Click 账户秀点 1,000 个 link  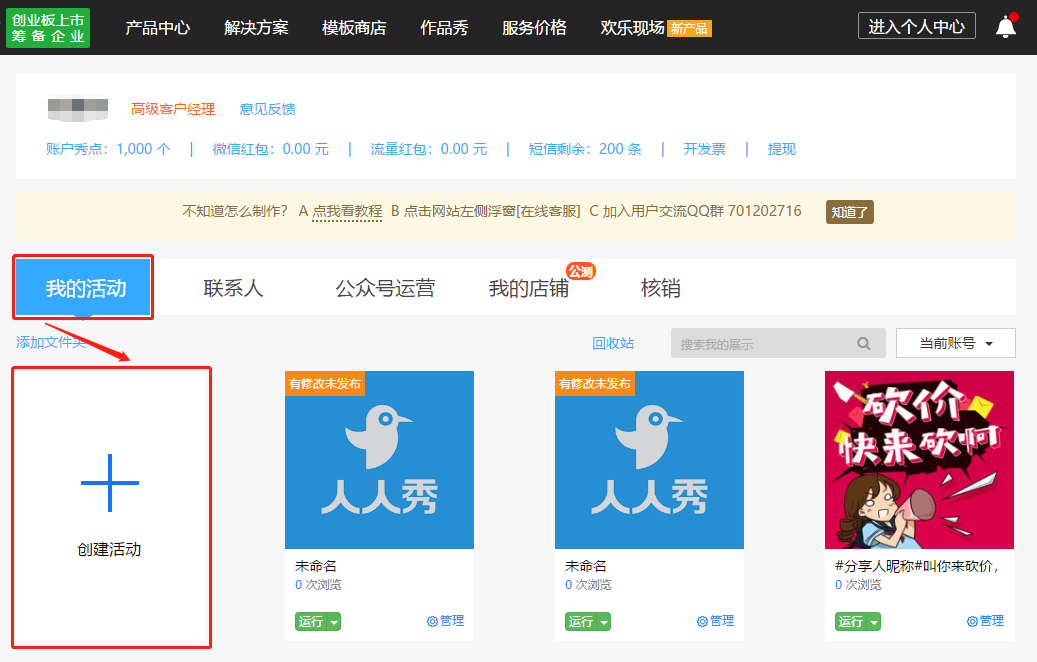(x=108, y=149)
